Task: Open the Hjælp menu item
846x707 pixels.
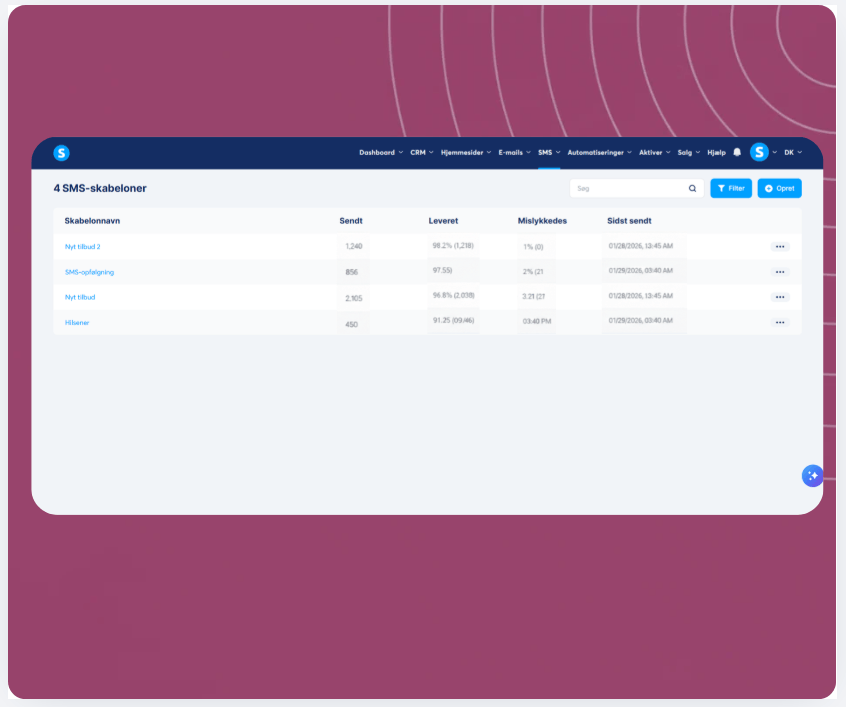Action: pyautogui.click(x=716, y=153)
